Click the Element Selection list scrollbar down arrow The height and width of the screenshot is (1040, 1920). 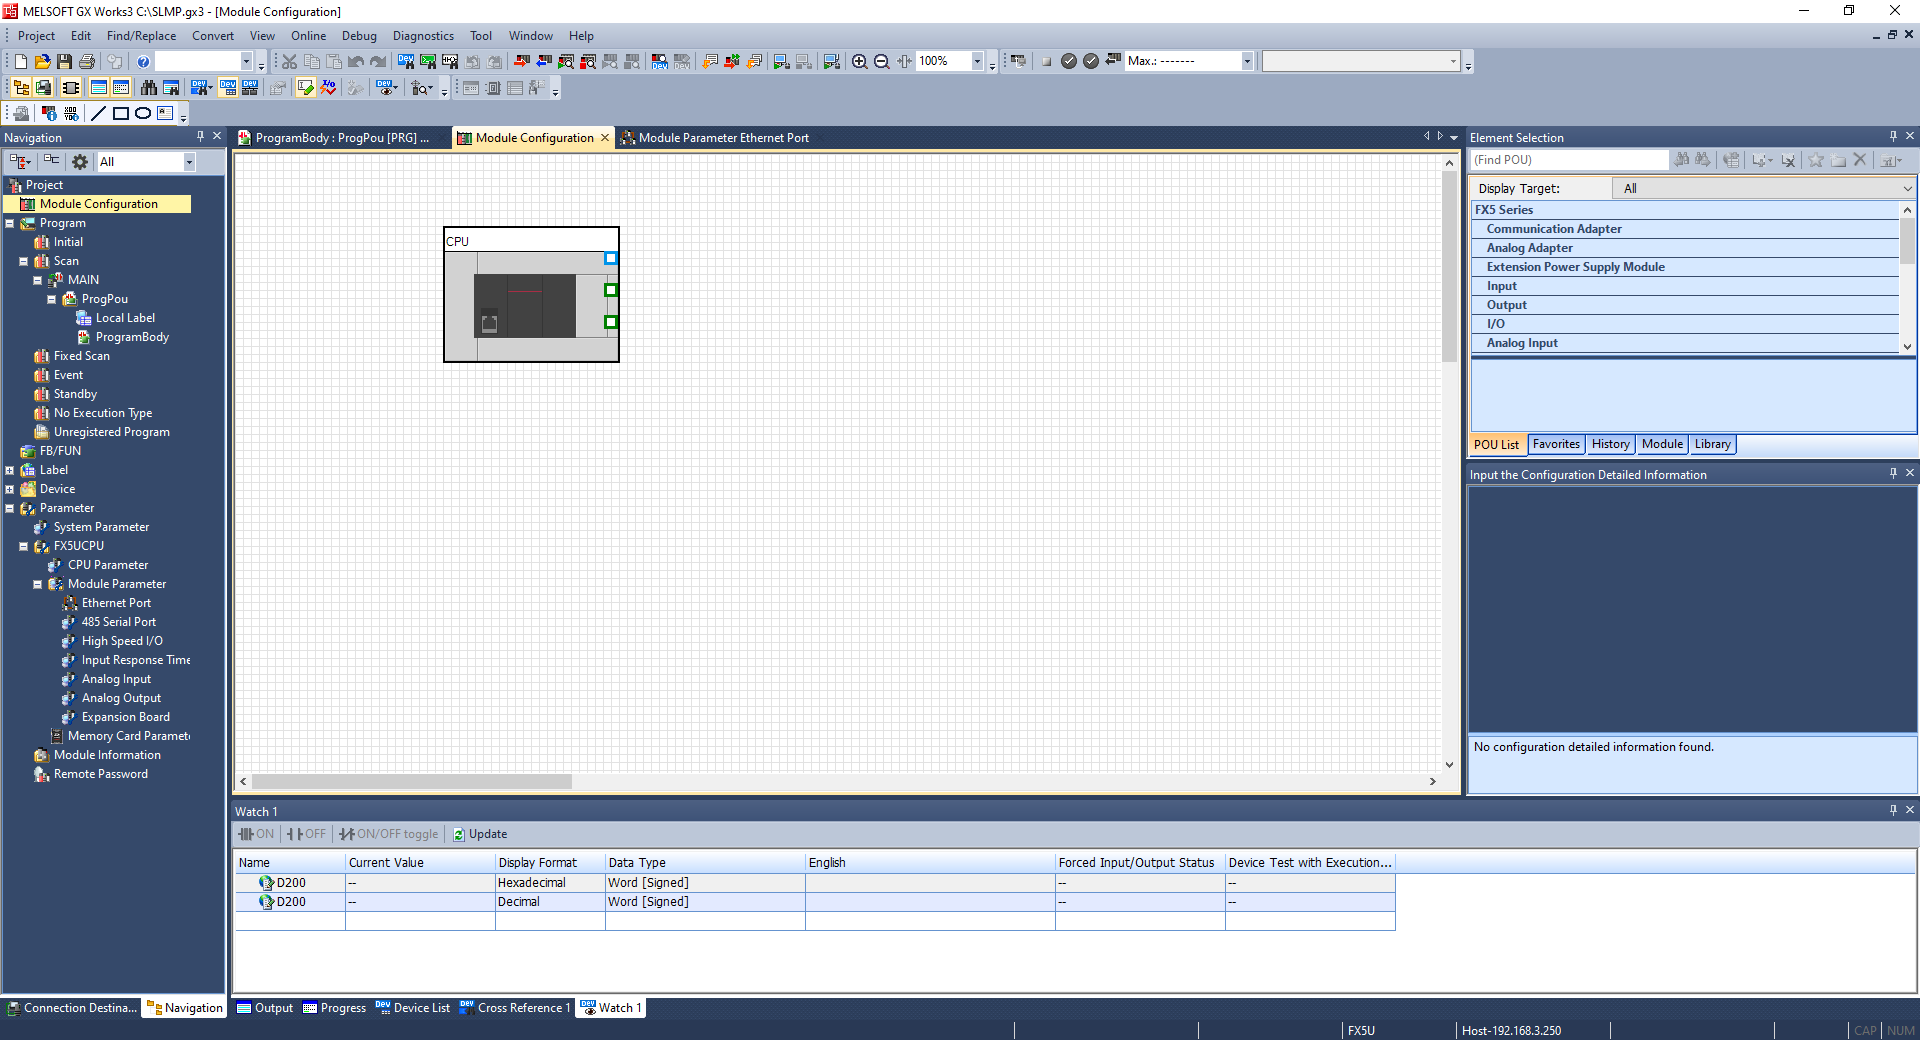click(x=1907, y=346)
